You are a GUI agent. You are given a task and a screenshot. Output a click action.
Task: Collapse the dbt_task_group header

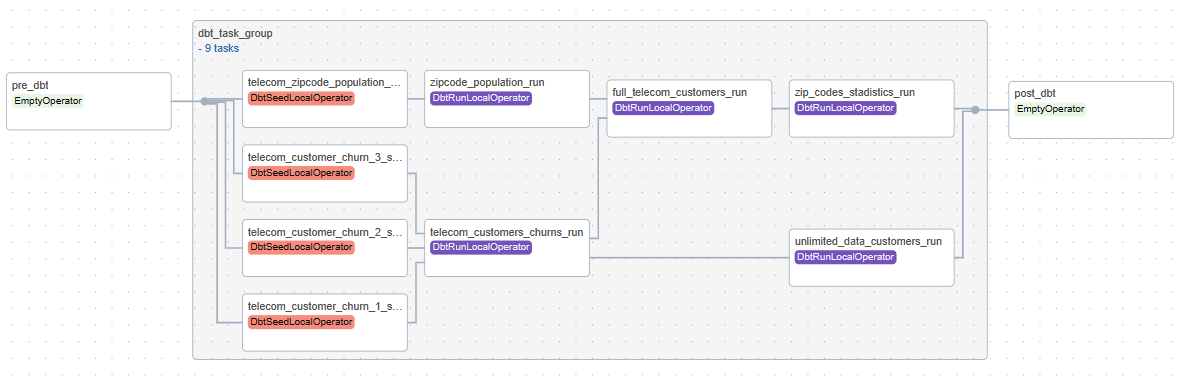pyautogui.click(x=235, y=34)
